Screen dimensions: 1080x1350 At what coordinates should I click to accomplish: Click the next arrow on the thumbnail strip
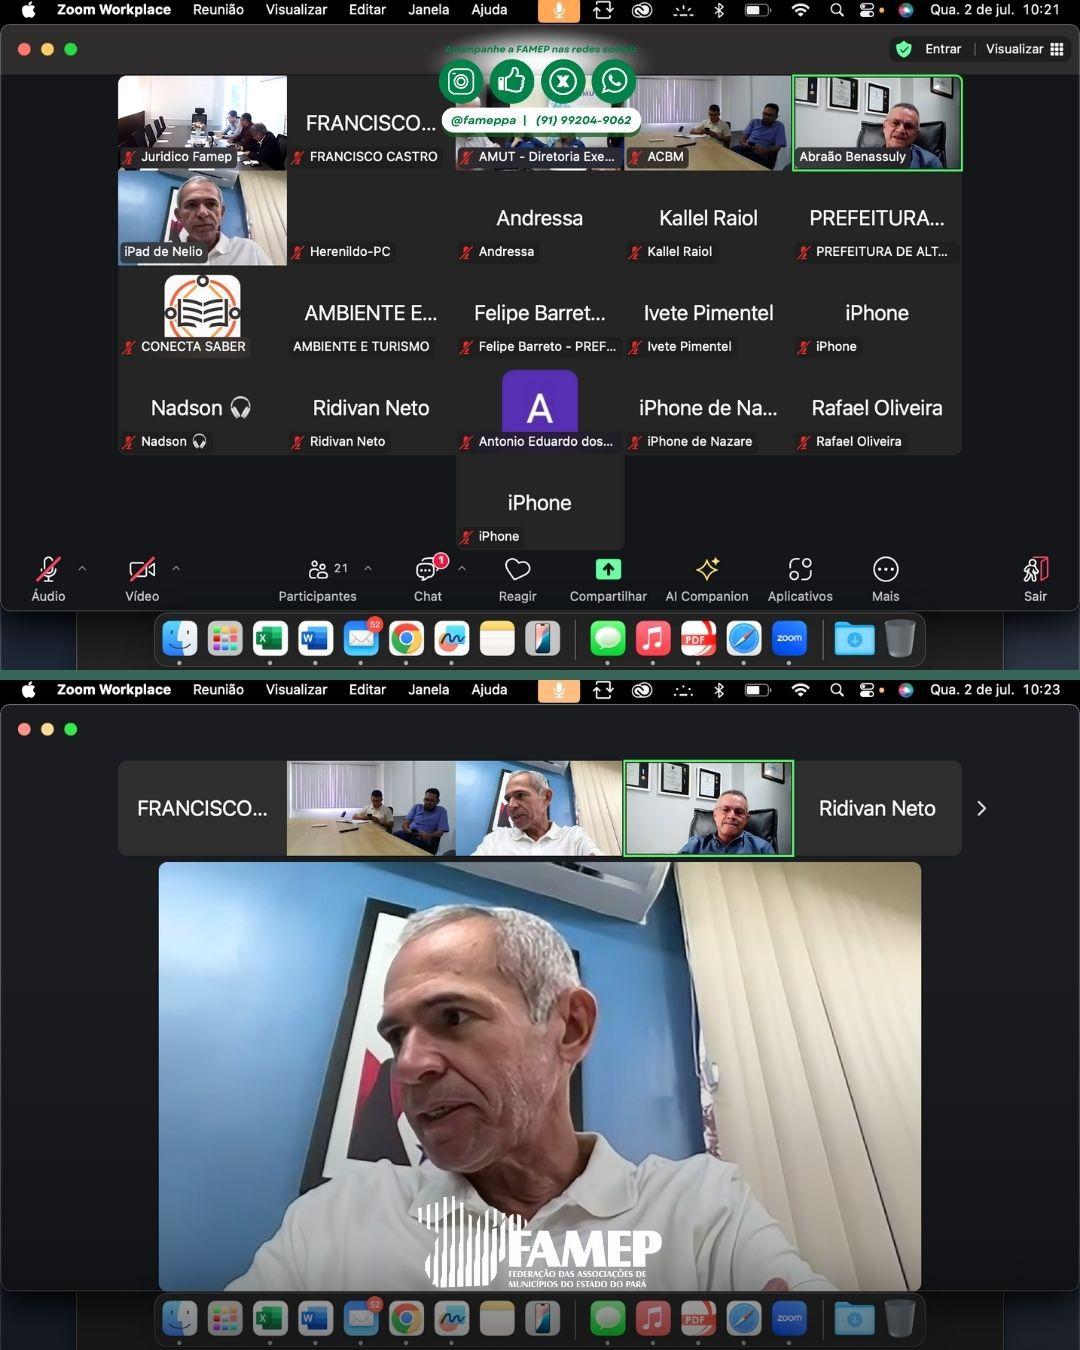pyautogui.click(x=981, y=808)
